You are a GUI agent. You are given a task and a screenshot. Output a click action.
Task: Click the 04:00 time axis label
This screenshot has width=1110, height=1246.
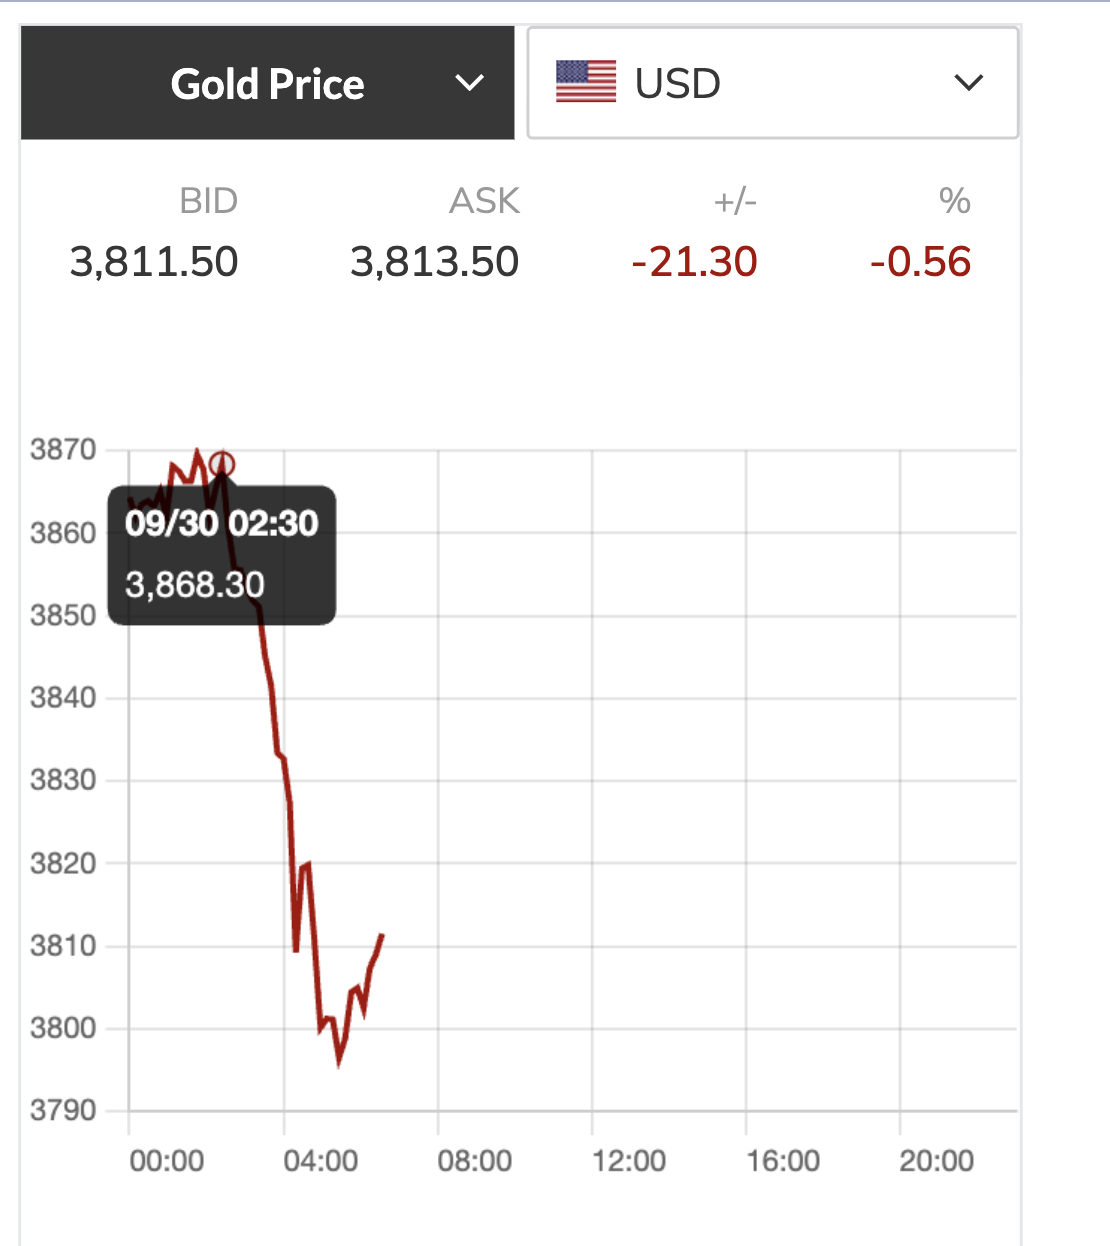click(320, 1161)
